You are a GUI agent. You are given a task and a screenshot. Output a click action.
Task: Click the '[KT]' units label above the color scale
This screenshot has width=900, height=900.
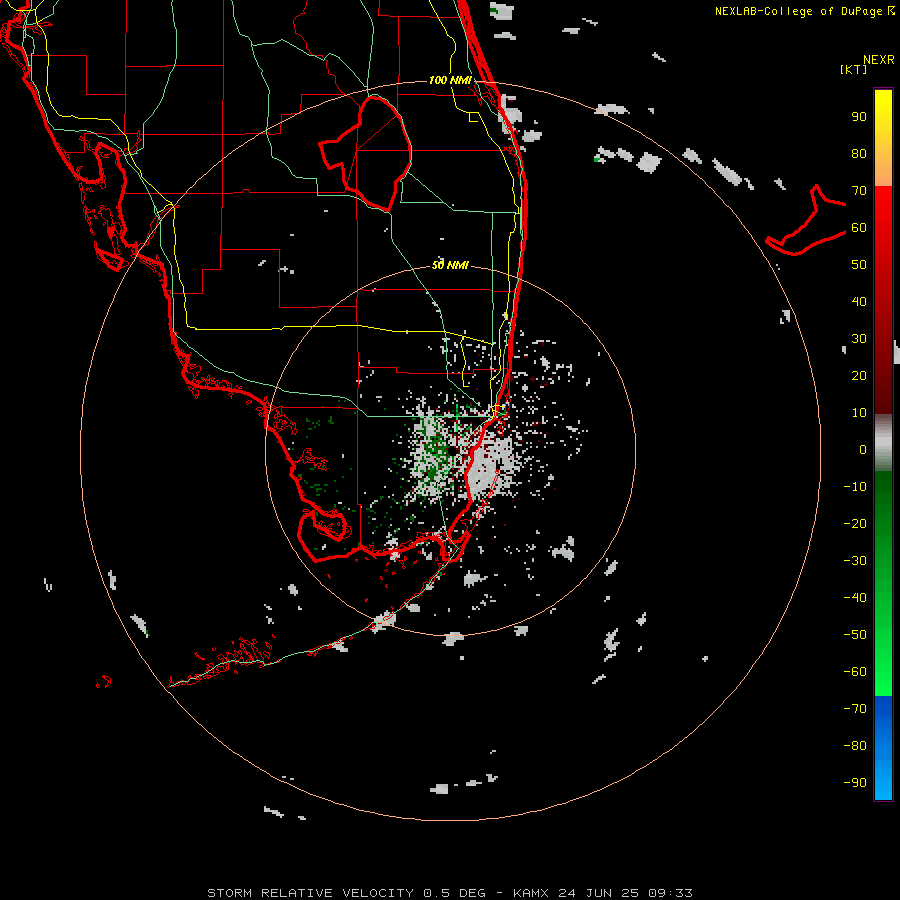(x=854, y=69)
